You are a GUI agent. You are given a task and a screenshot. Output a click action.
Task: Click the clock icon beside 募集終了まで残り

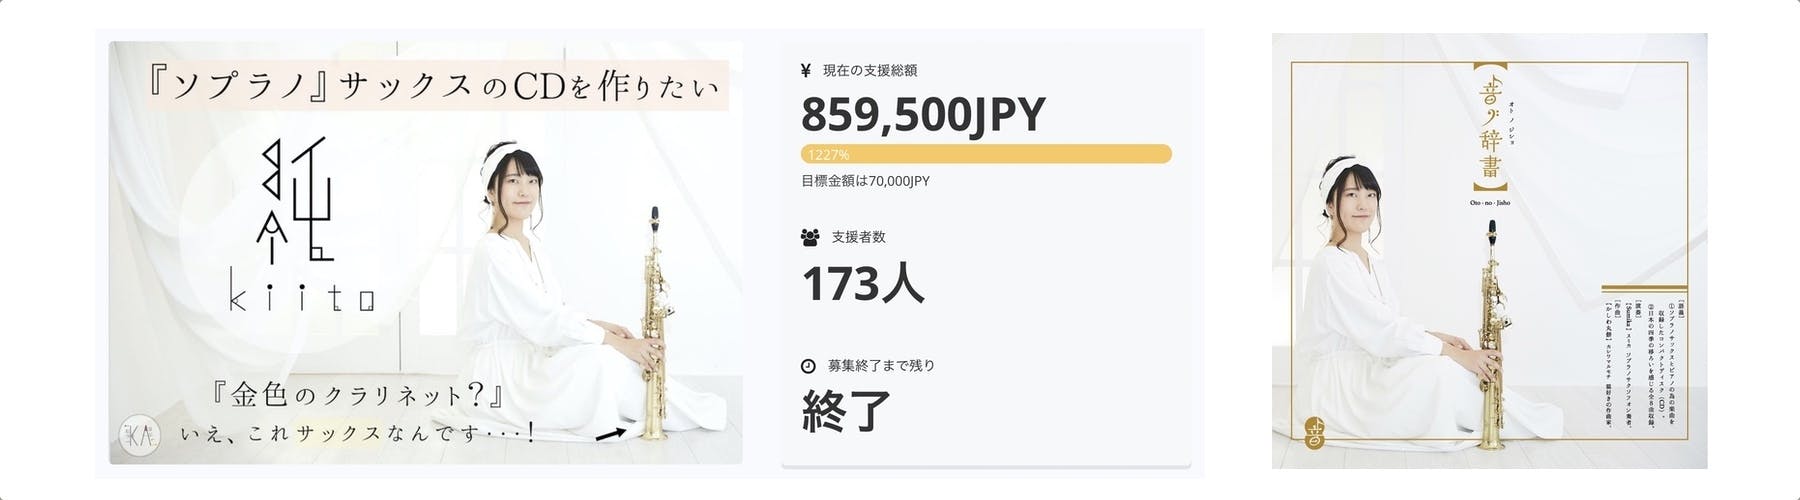(808, 366)
